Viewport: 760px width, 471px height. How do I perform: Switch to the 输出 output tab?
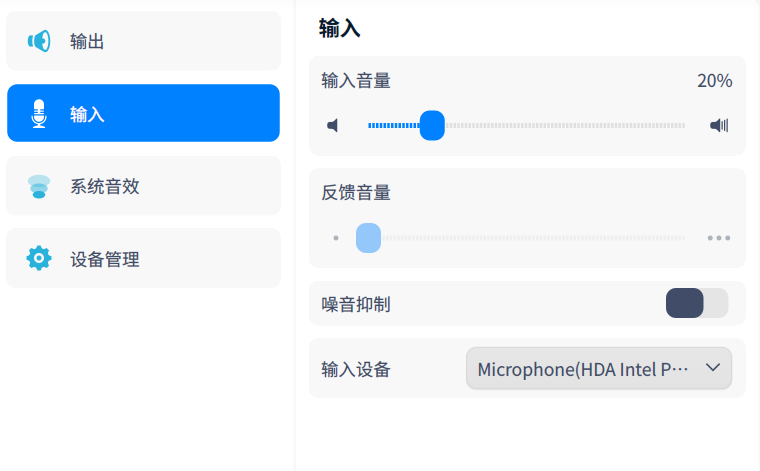143,41
